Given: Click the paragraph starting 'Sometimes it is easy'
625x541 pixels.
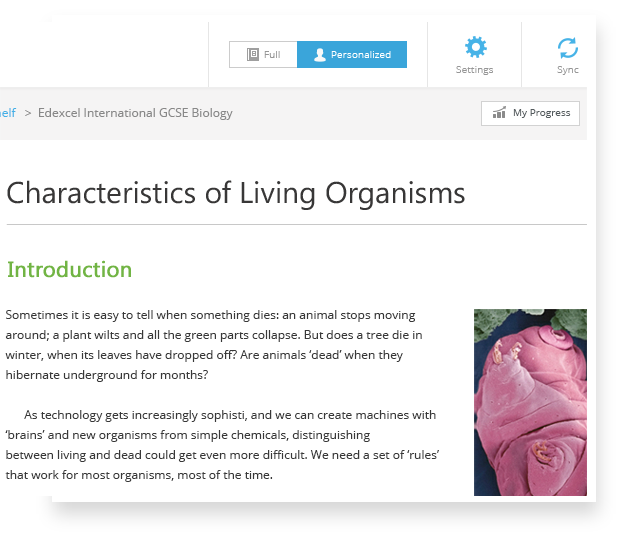Looking at the screenshot, I should coord(214,345).
